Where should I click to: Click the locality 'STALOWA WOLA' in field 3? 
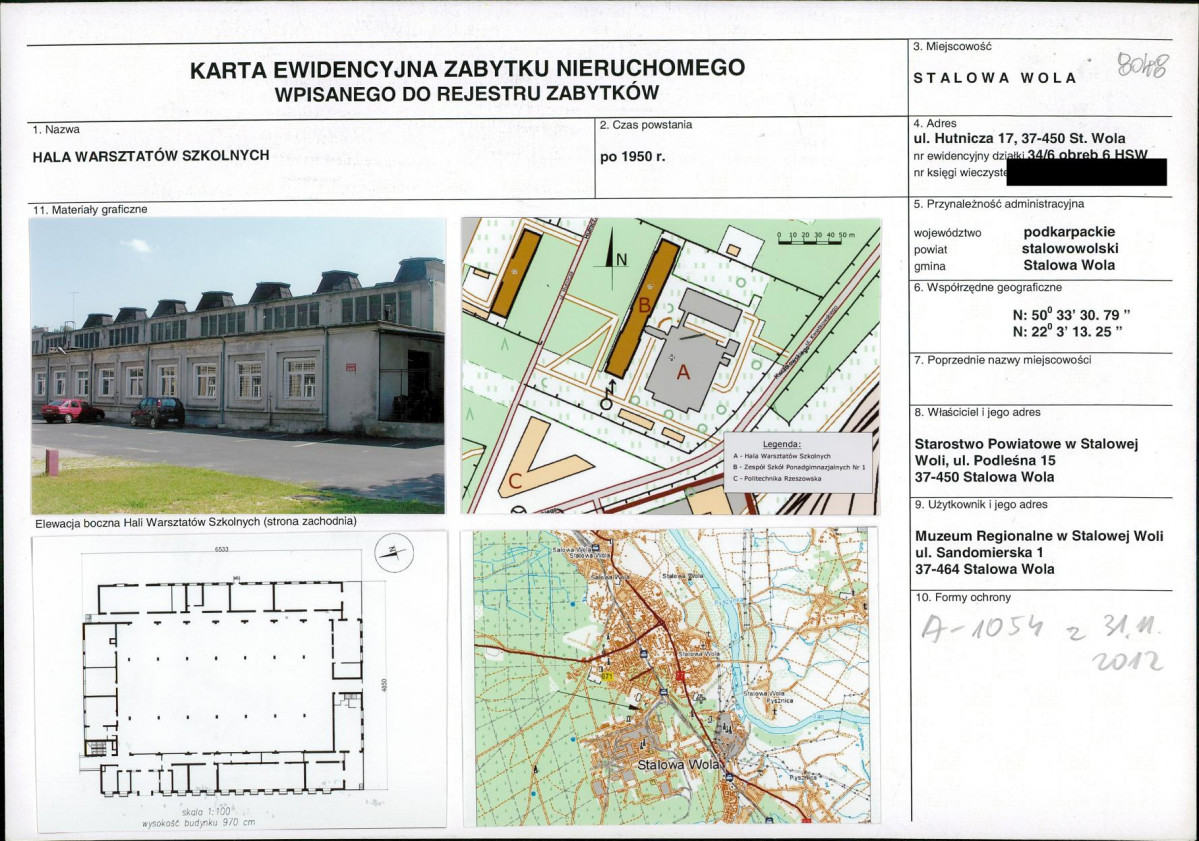(x=995, y=78)
